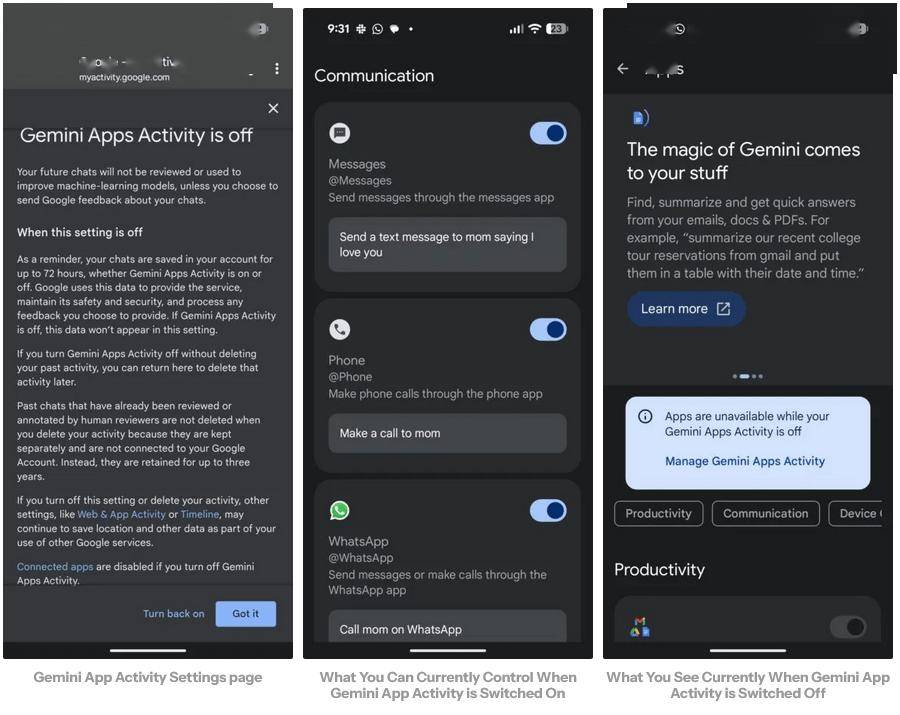The width and height of the screenshot is (900, 715).
Task: Switch to the Communication category chip
Action: (x=766, y=514)
